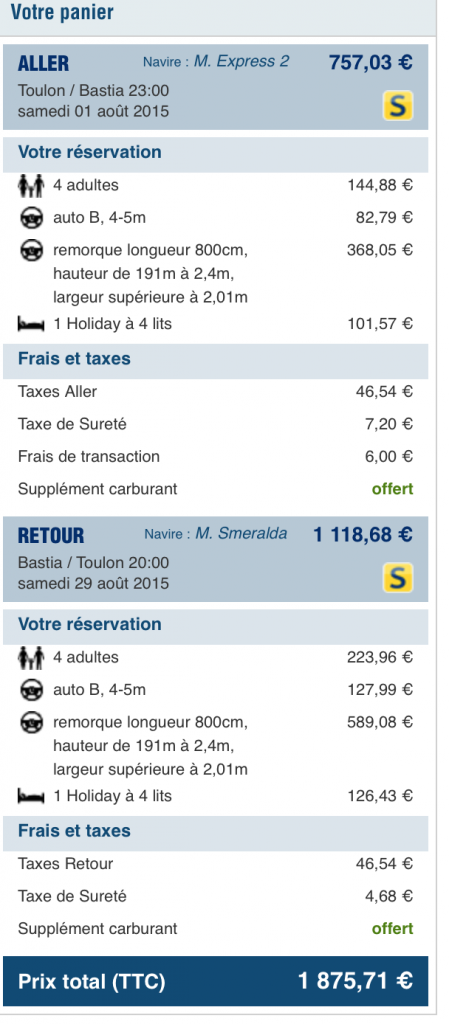Image resolution: width=449 pixels, height=1024 pixels.
Task: Click the steering wheel icon for outbound remorque
Action: pos(31,250)
